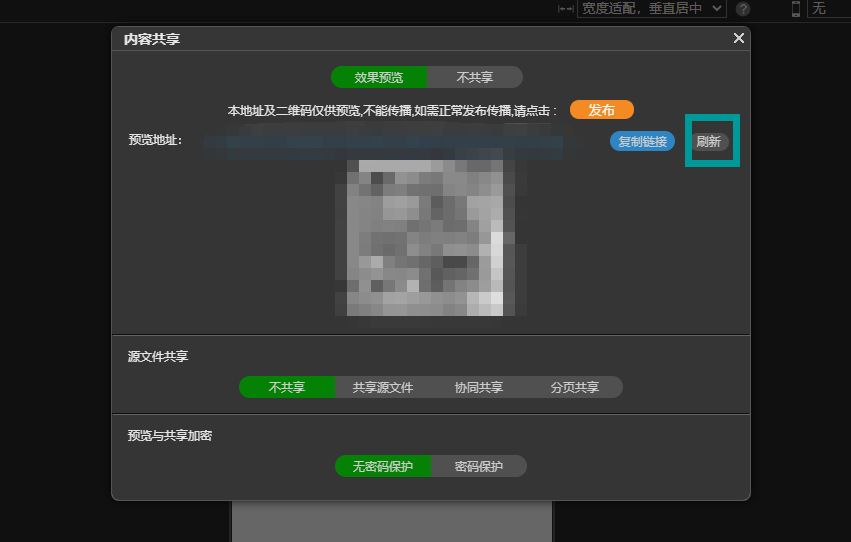The width and height of the screenshot is (851, 542).
Task: Choose 协同共享 option
Action: pyautogui.click(x=479, y=387)
